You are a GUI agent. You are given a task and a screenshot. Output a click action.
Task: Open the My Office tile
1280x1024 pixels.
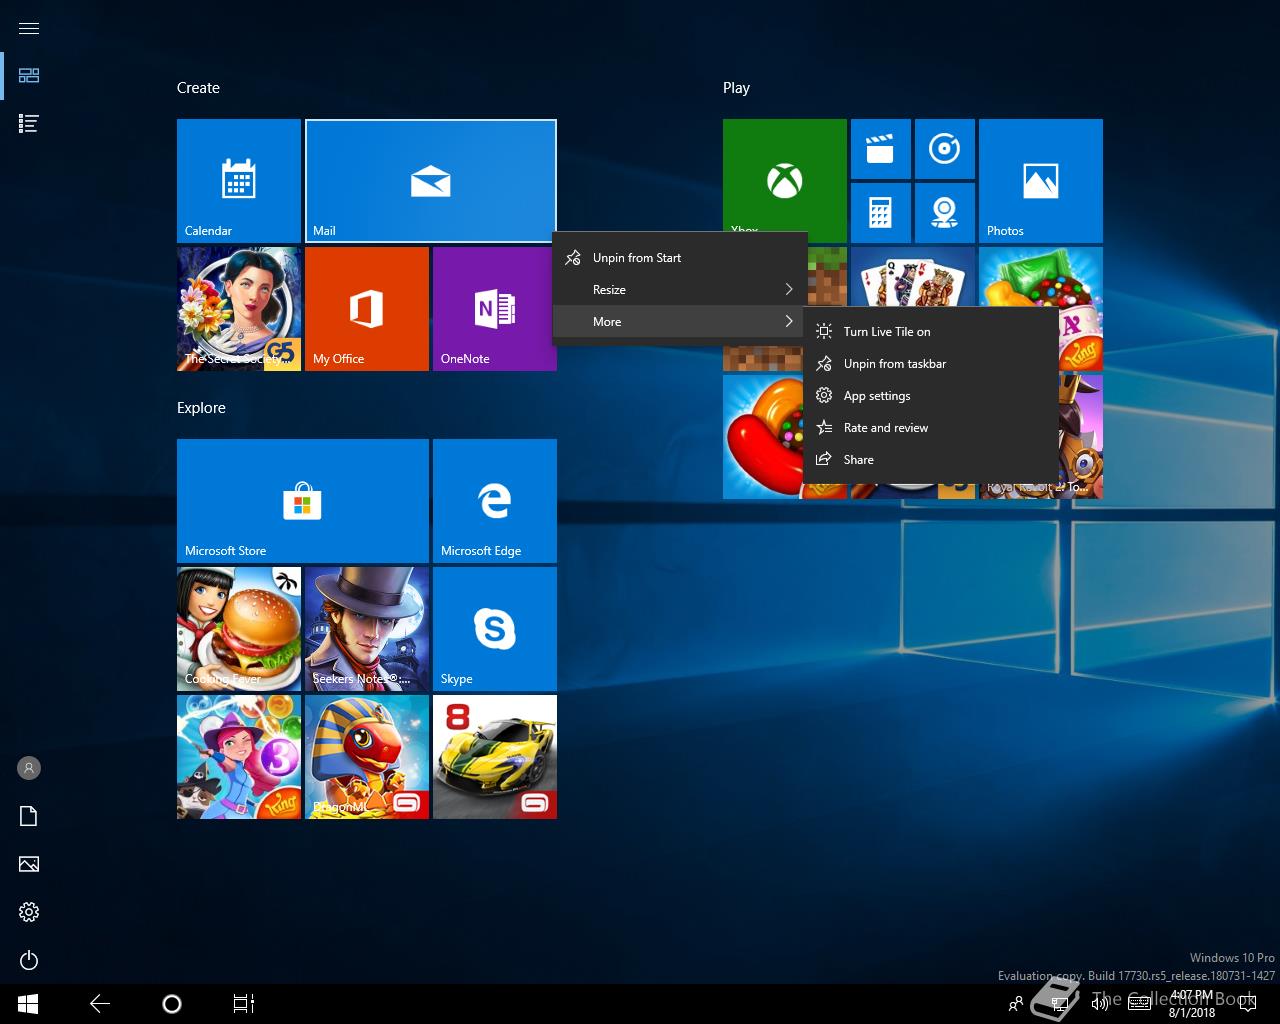click(367, 309)
